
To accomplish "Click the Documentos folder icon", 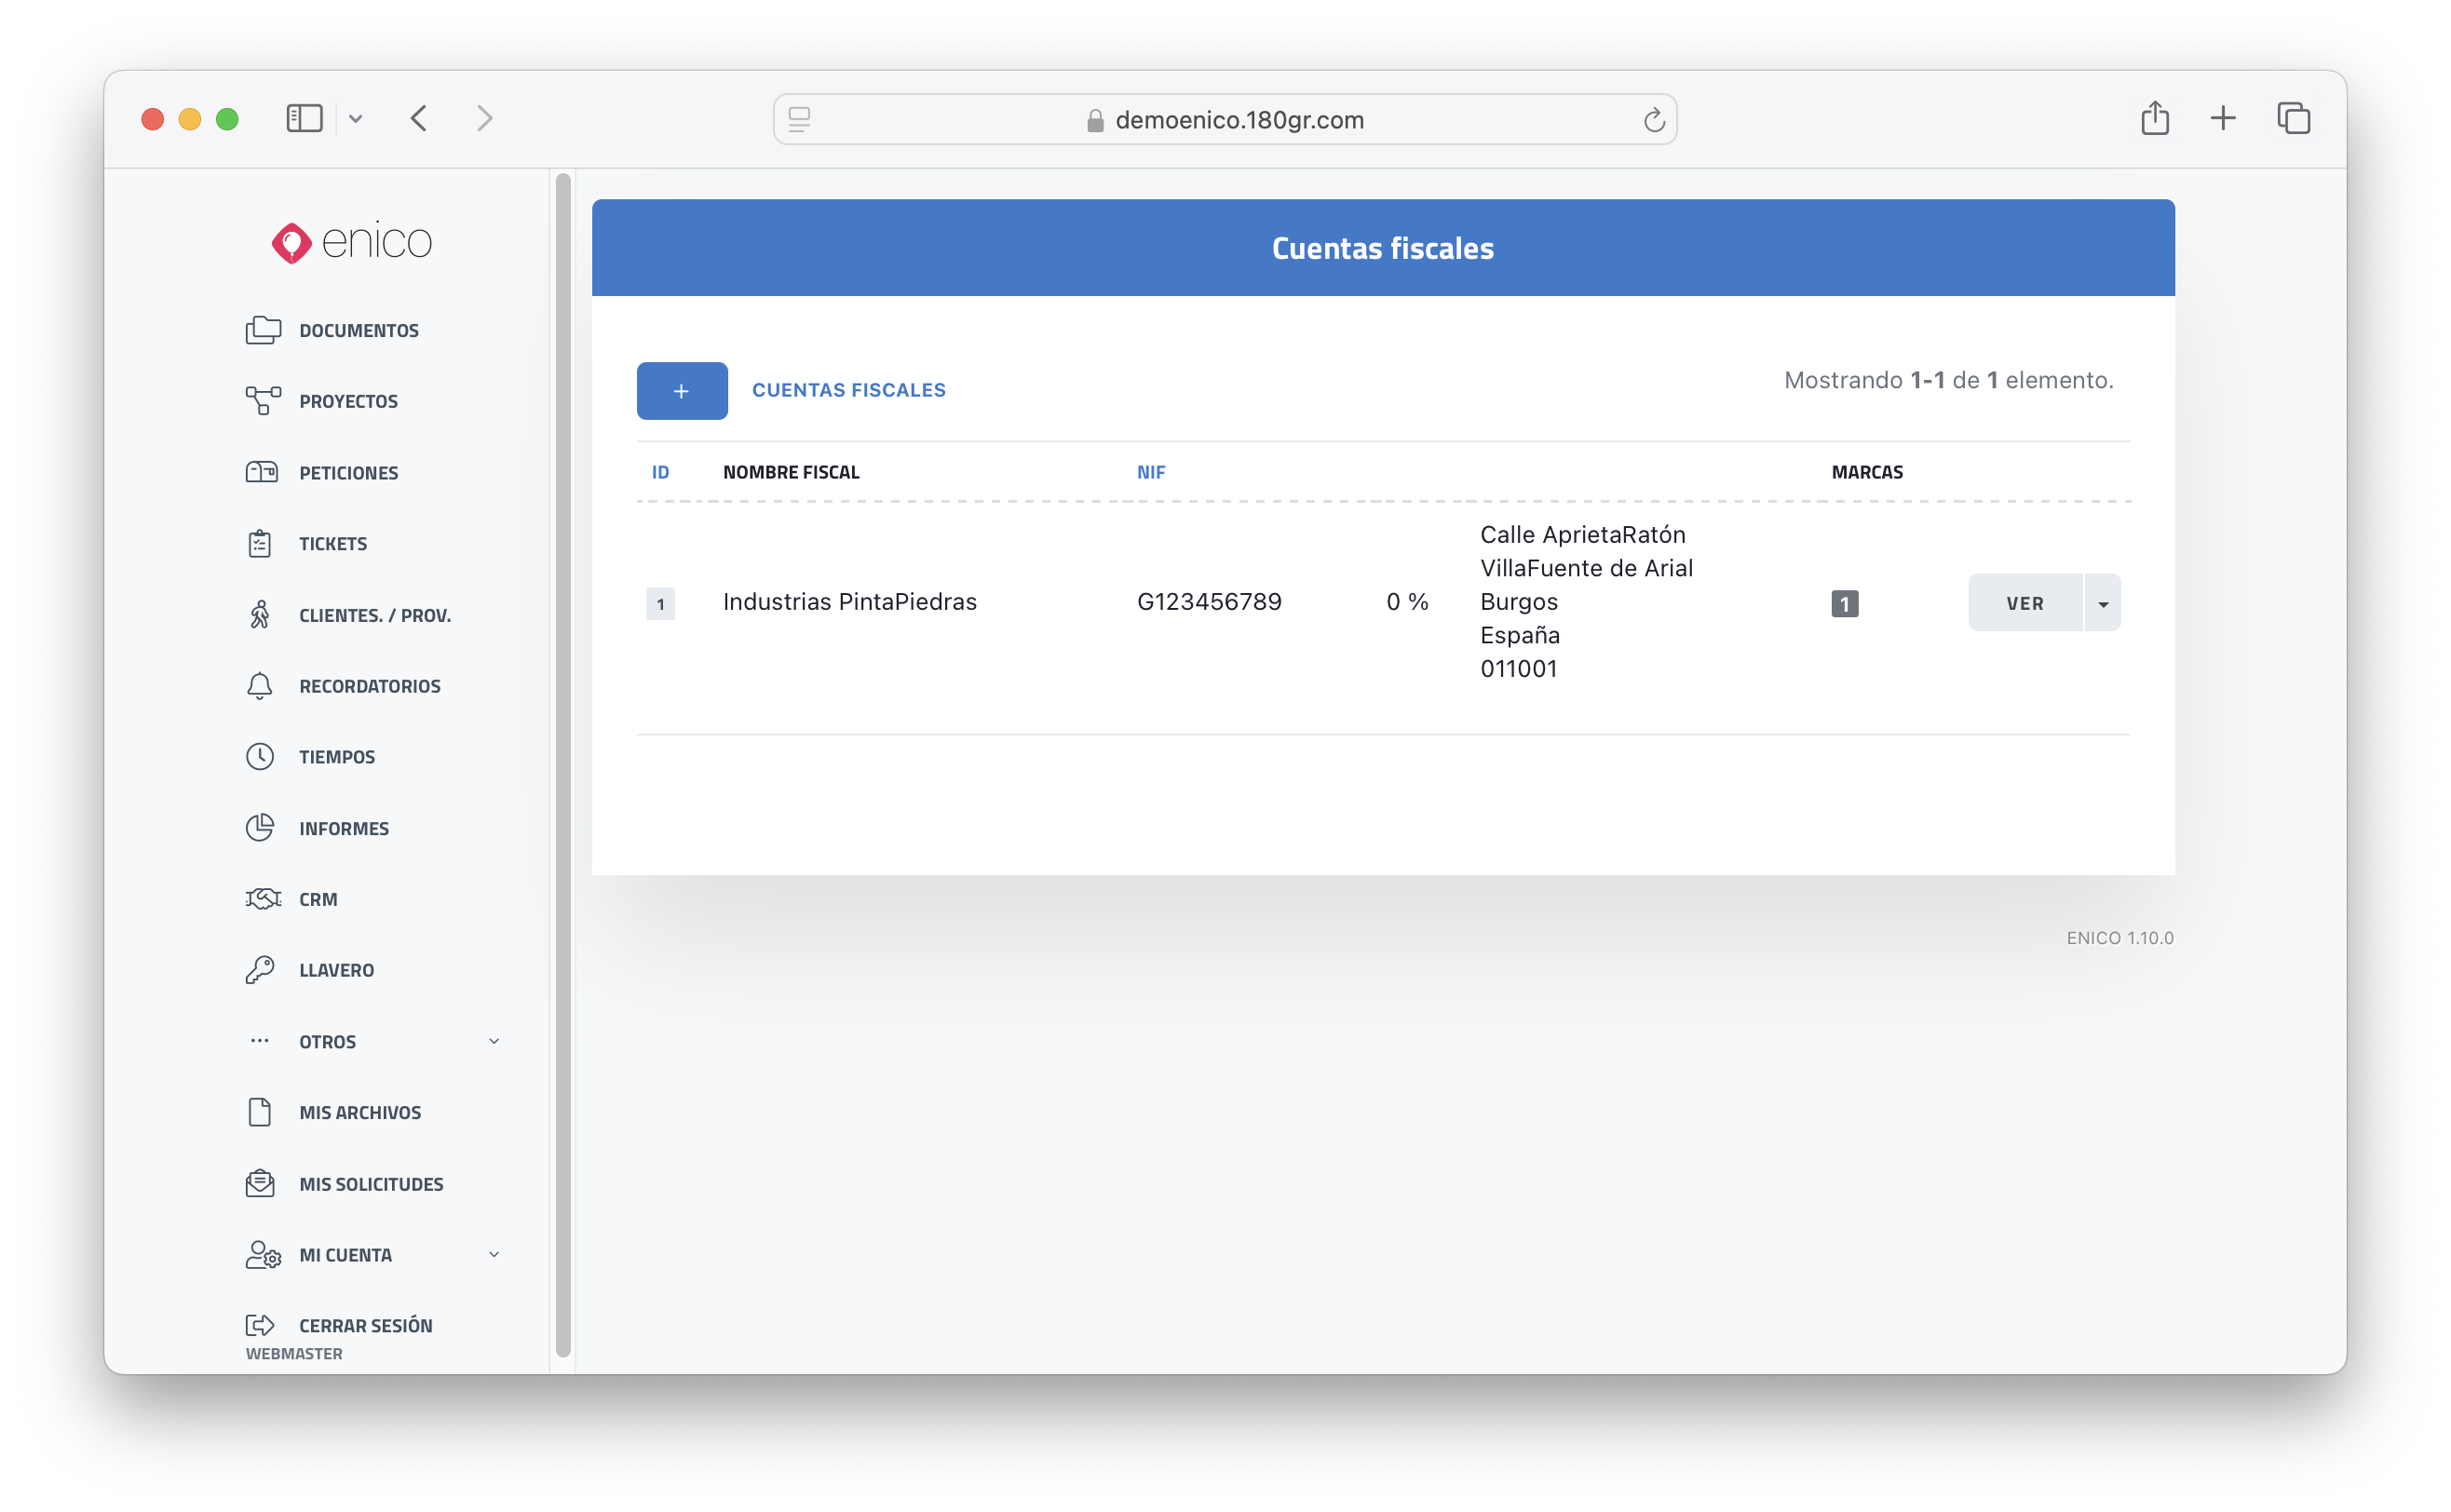I will tap(262, 330).
